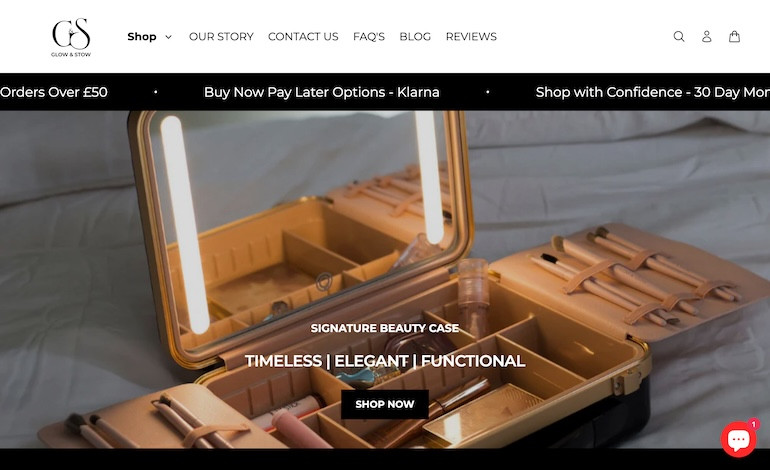Expand the Shop menu chevron
The width and height of the screenshot is (770, 470).
[x=168, y=37]
